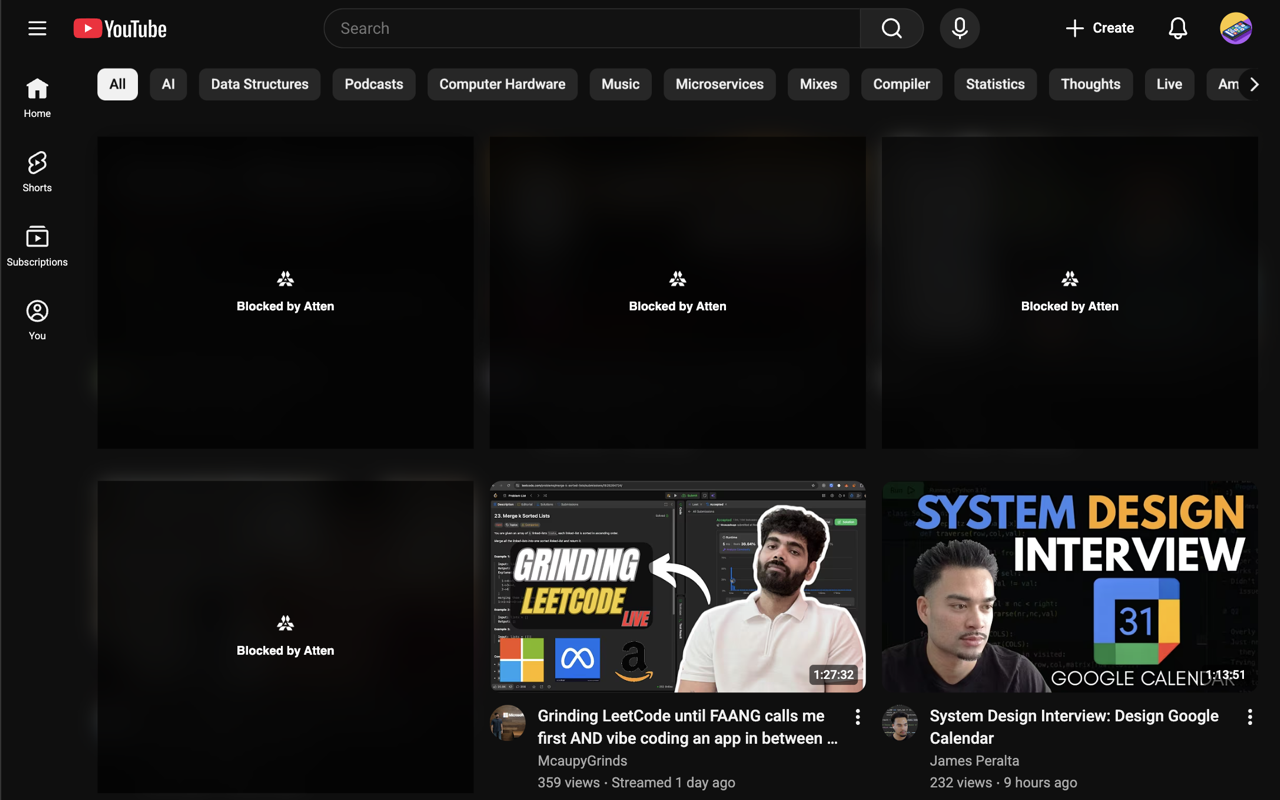The width and height of the screenshot is (1280, 800).
Task: Click '359 views · Streamed 1 day ago'
Action: (x=636, y=783)
